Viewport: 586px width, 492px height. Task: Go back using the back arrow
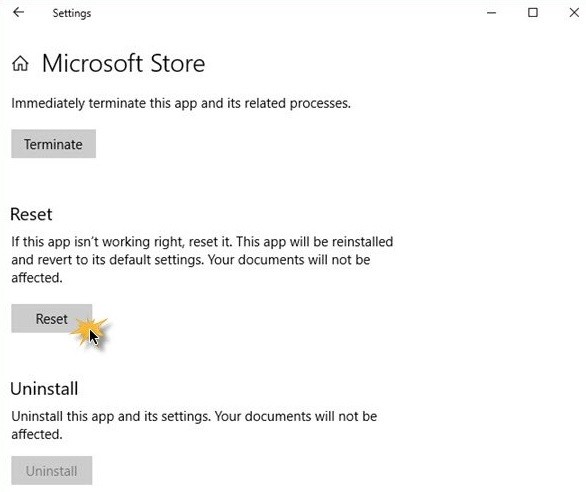click(x=18, y=13)
